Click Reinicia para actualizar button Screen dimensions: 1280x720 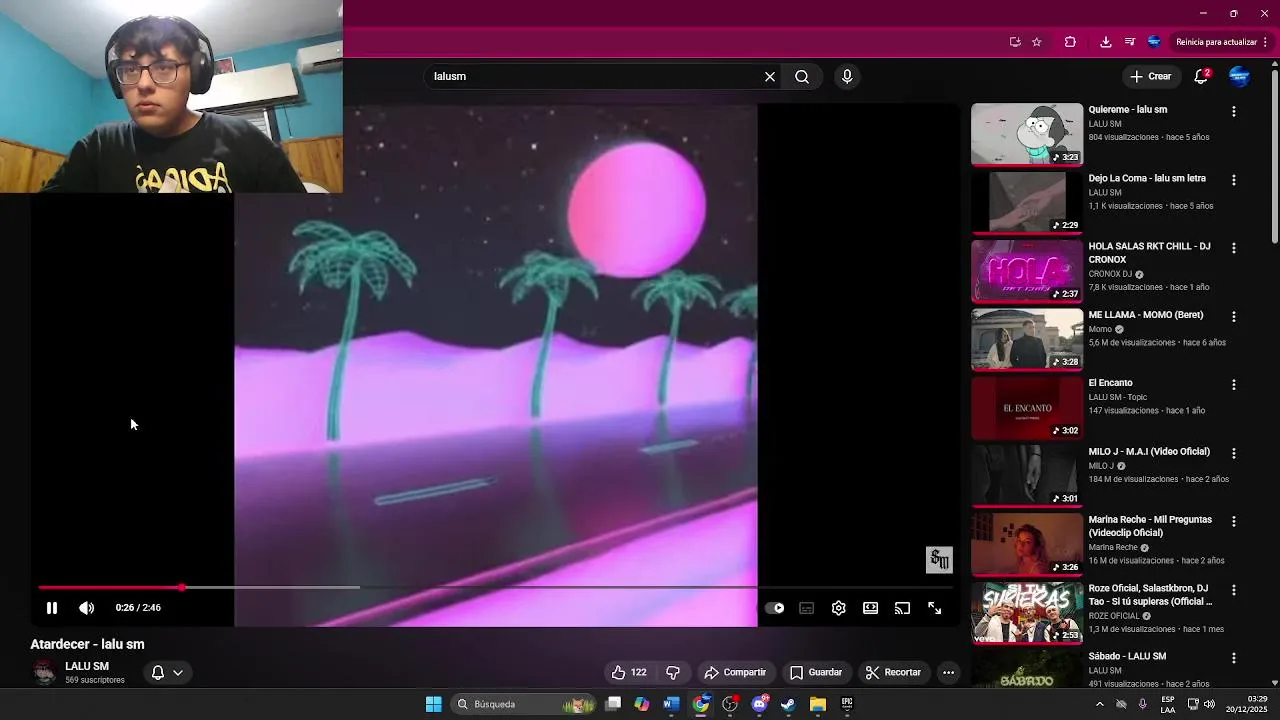tap(1222, 42)
